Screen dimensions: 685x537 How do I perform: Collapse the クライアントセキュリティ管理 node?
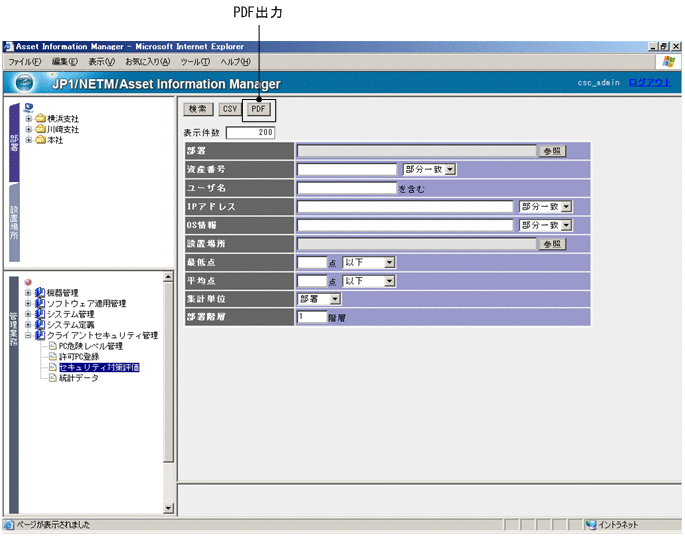pyautogui.click(x=28, y=335)
